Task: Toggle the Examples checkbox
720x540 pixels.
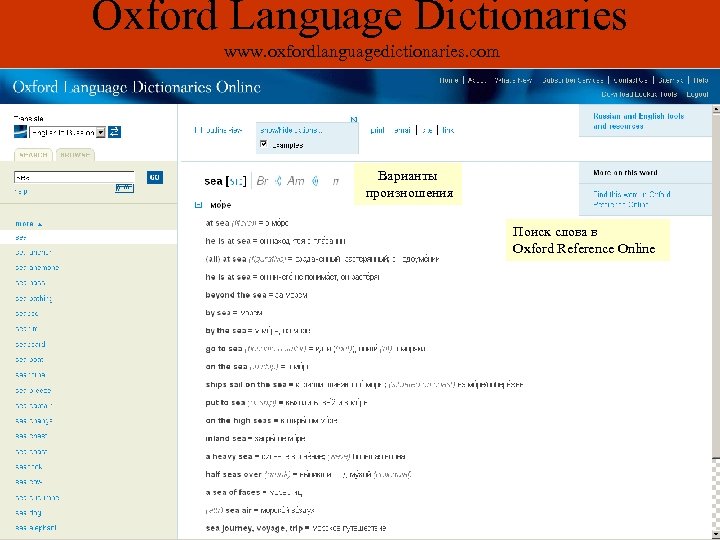Action: tap(263, 144)
